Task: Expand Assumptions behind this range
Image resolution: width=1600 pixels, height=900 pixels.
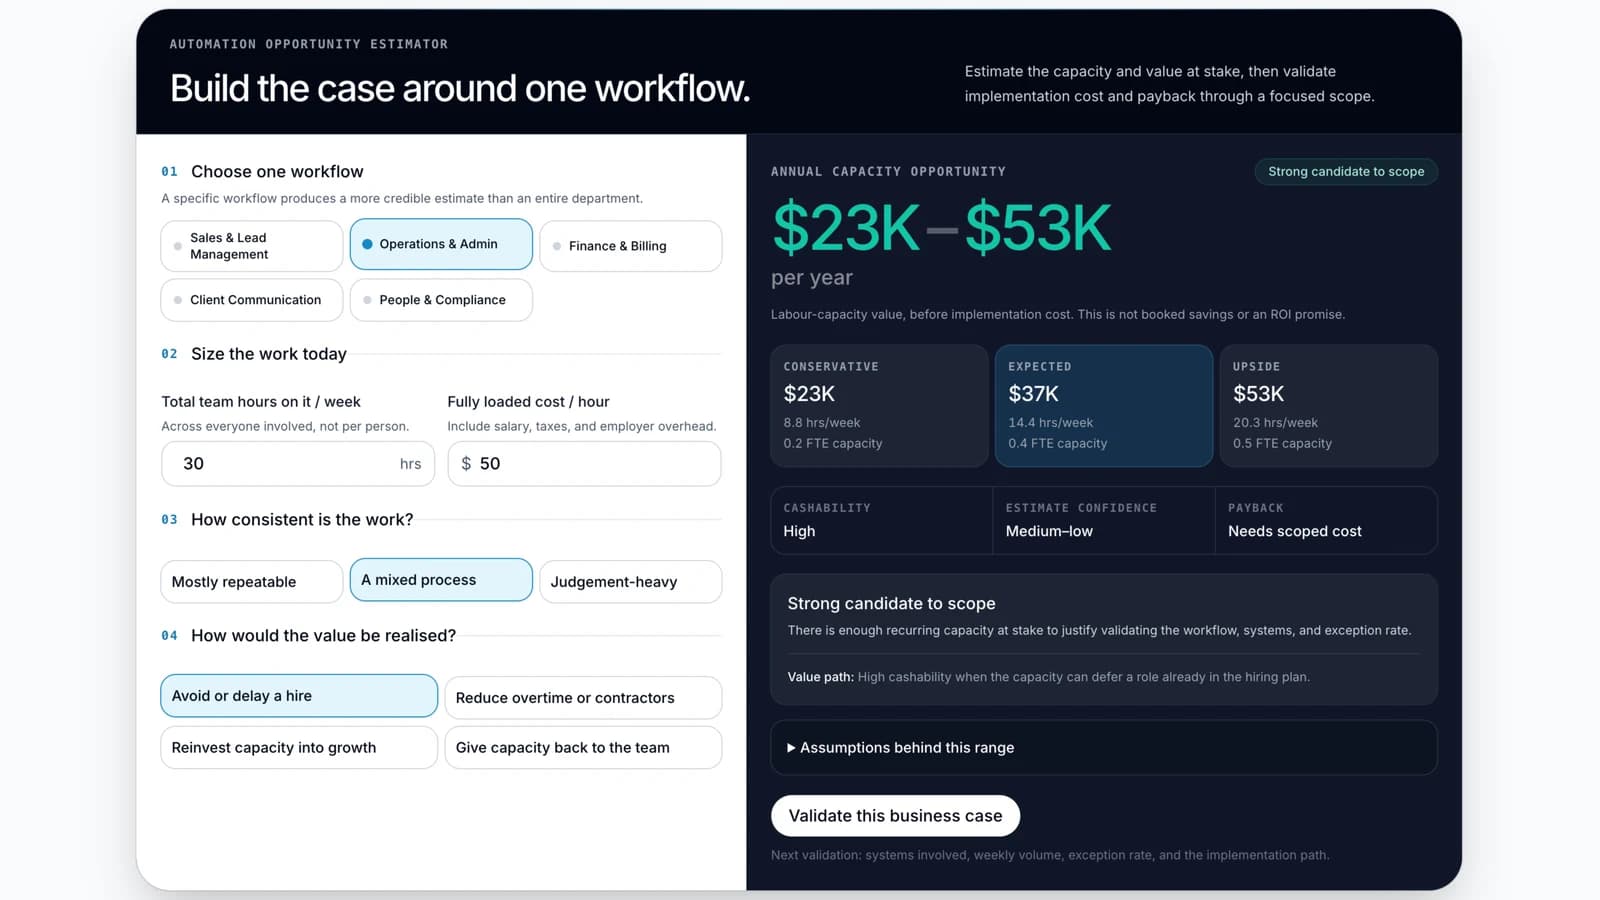Action: tap(1104, 748)
